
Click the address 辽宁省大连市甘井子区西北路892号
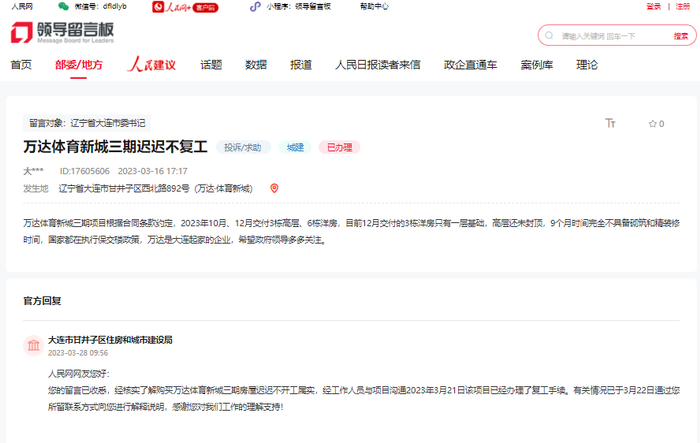tap(155, 188)
